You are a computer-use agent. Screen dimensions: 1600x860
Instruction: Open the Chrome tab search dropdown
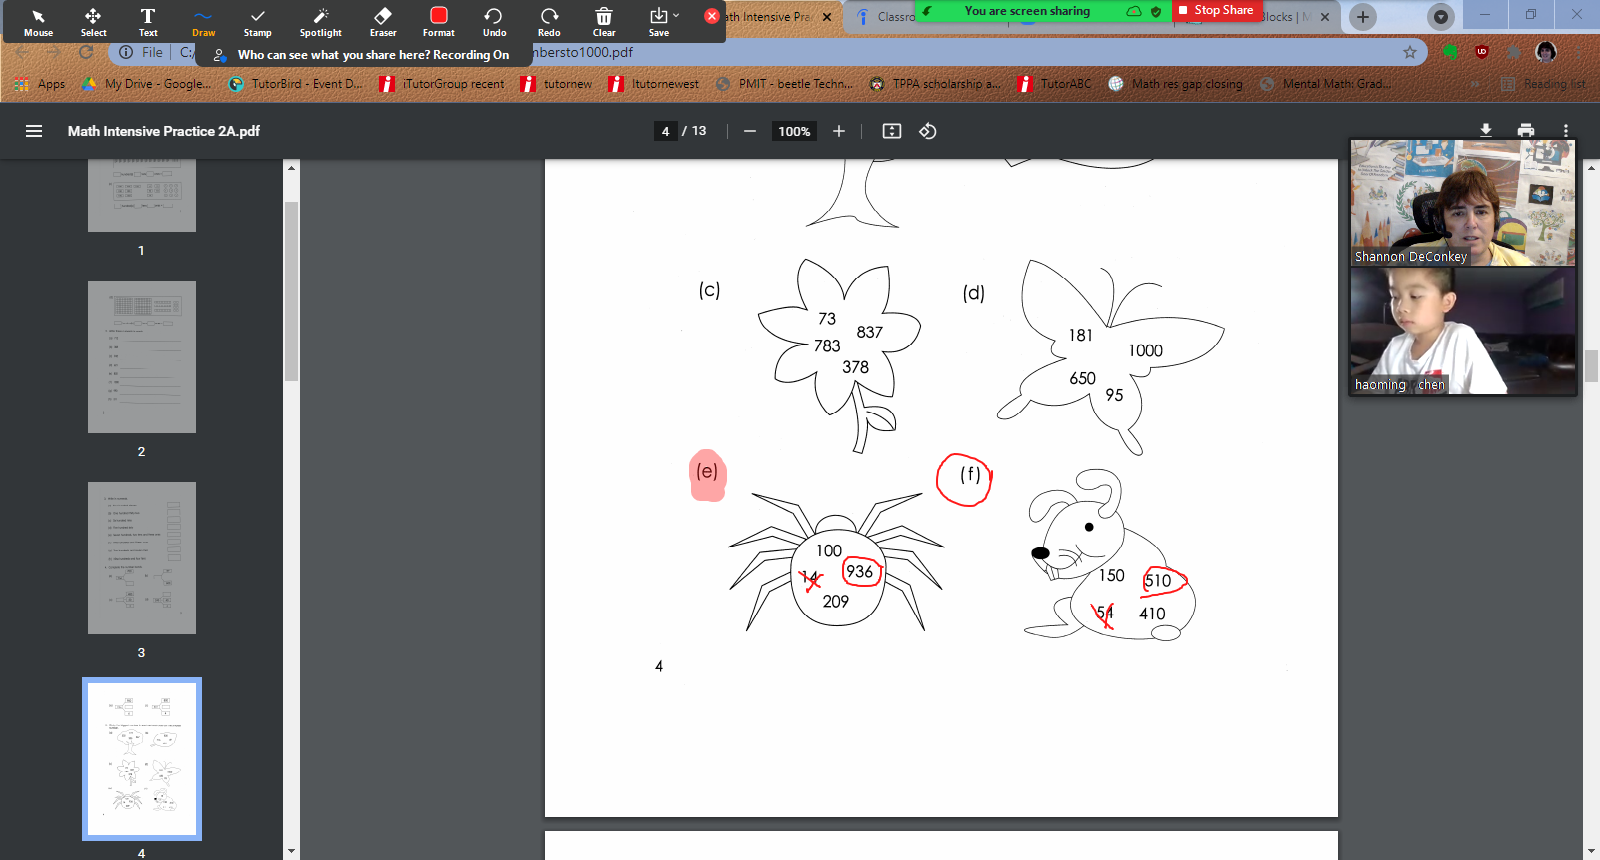click(x=1440, y=17)
